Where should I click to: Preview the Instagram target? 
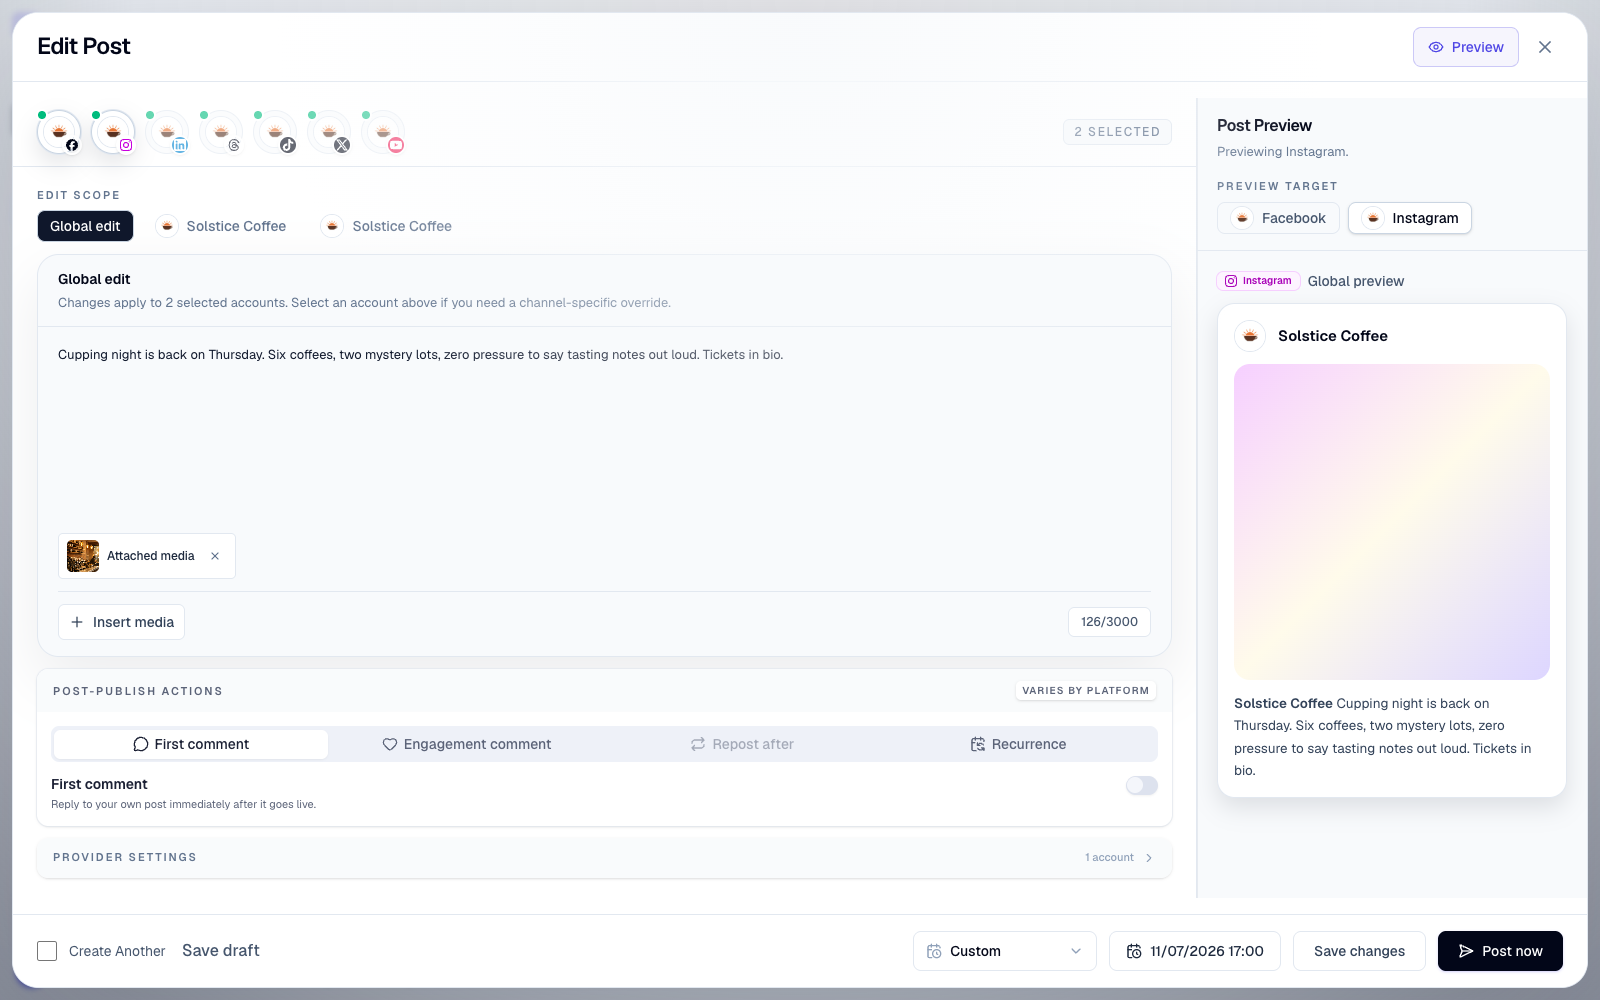[x=1410, y=218]
